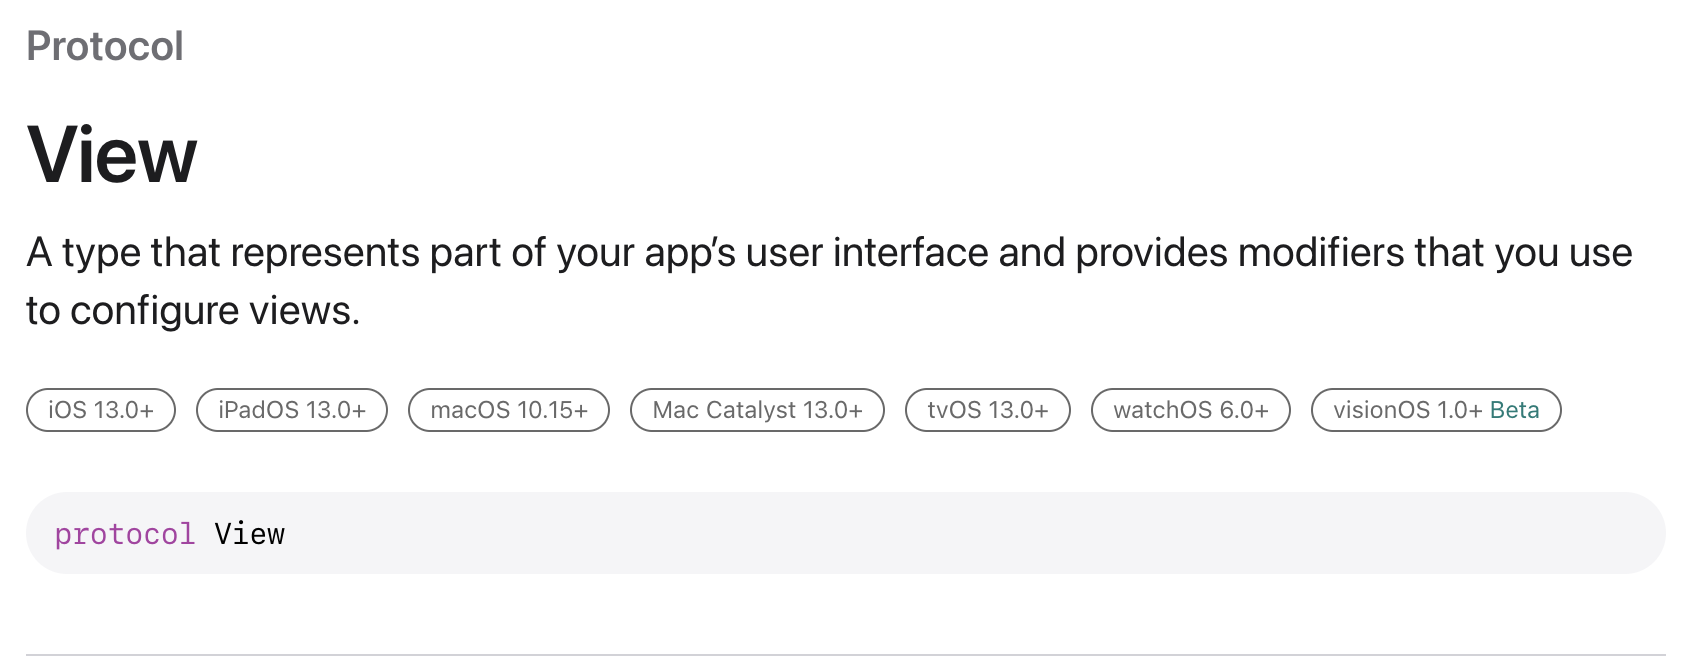The image size is (1684, 660).
Task: Select the macOS 10.15+ availability badge
Action: click(509, 410)
